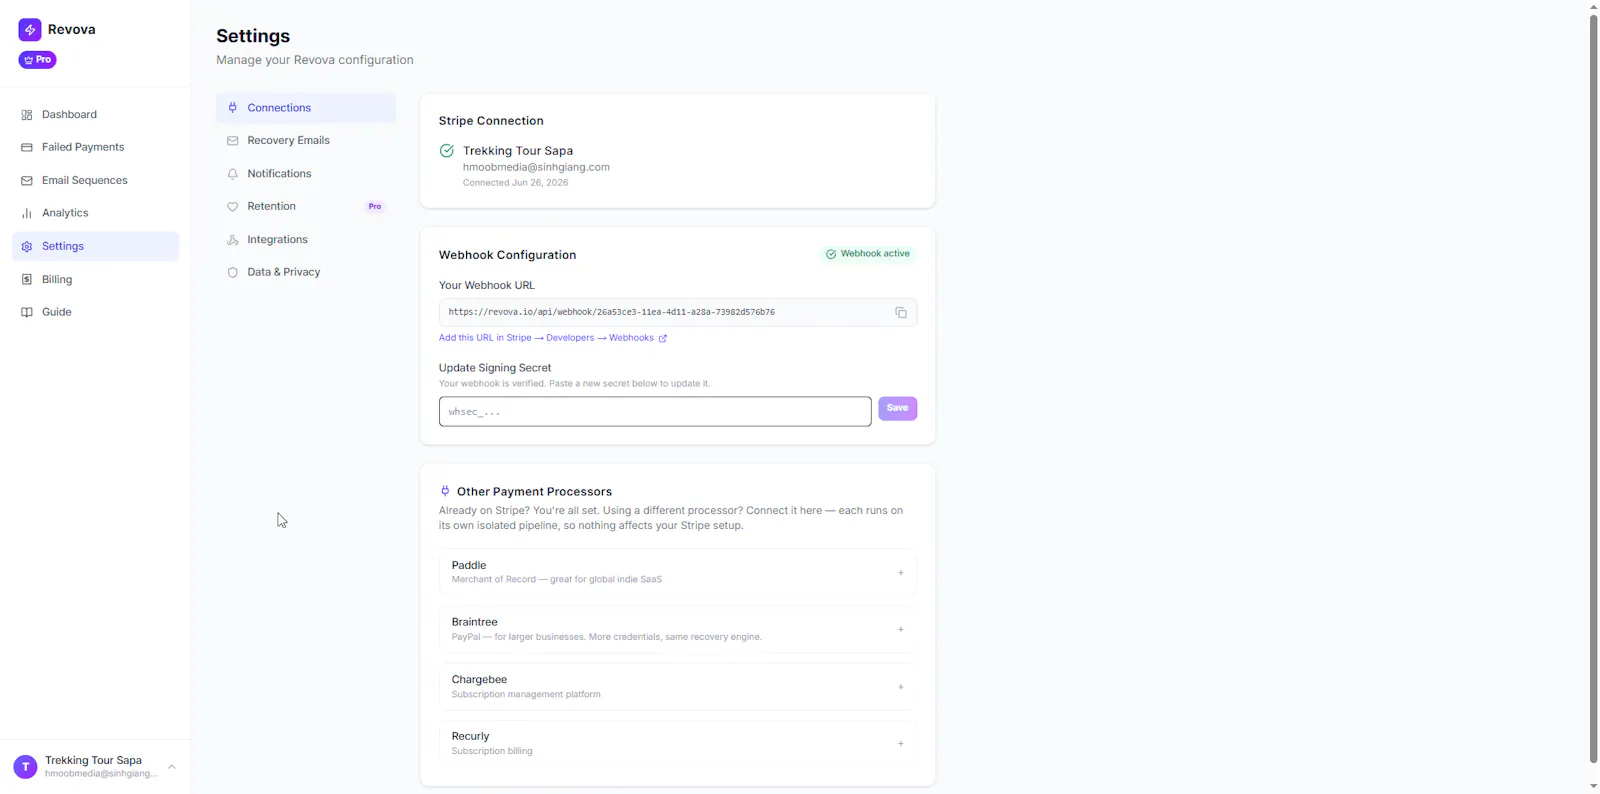Click the Webhook active status badge
1600x794 pixels.
click(868, 254)
